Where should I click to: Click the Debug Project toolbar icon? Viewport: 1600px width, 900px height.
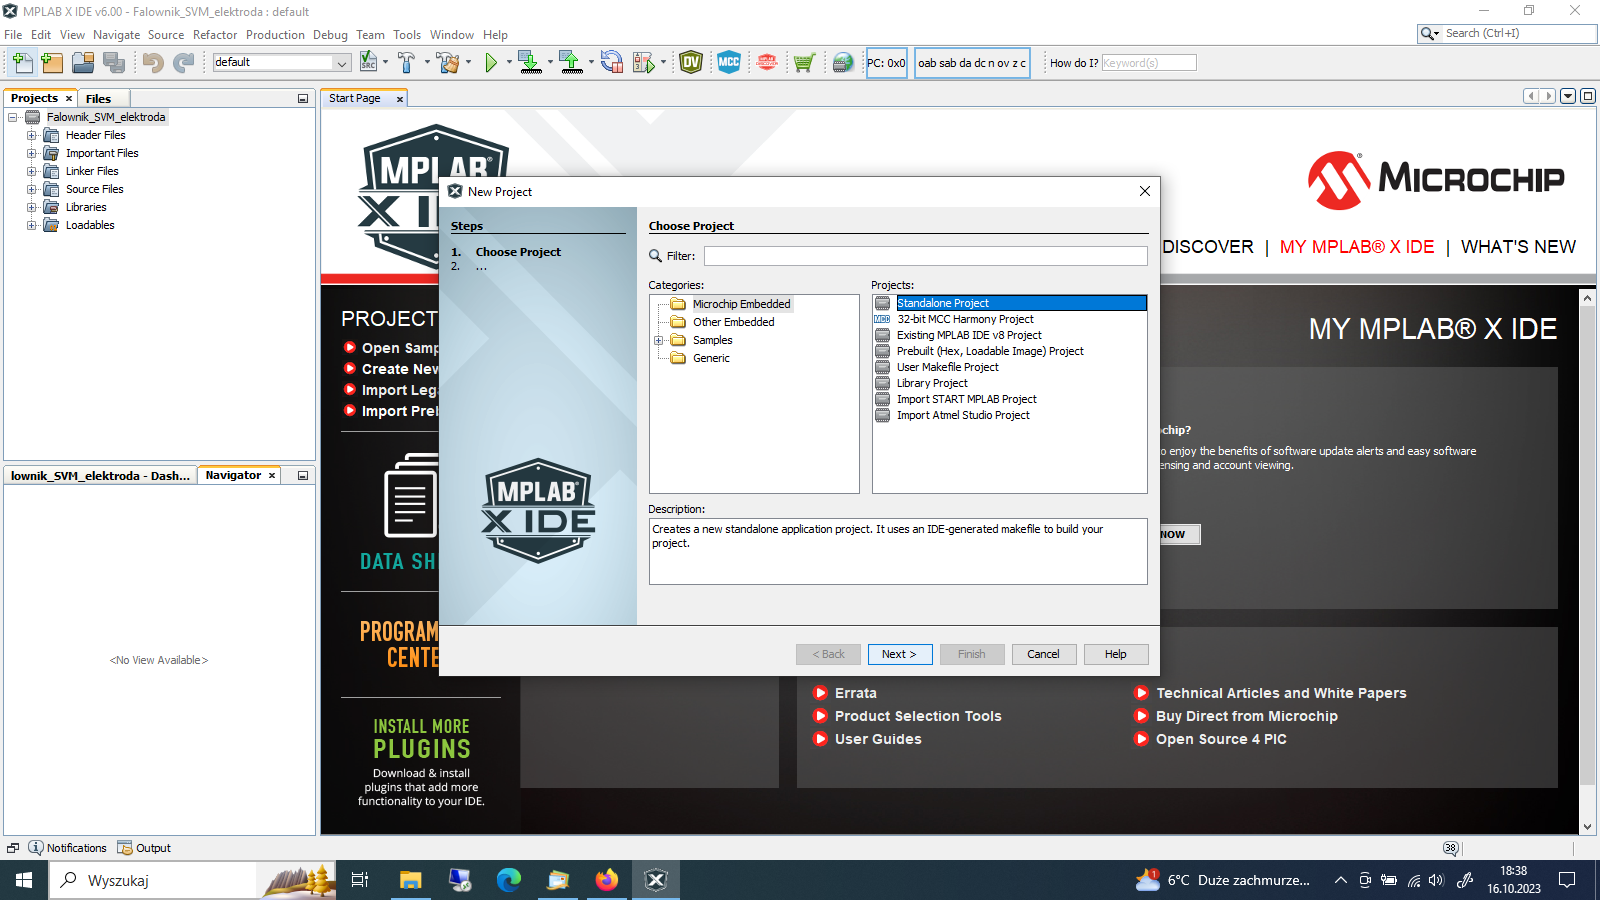pyautogui.click(x=644, y=63)
